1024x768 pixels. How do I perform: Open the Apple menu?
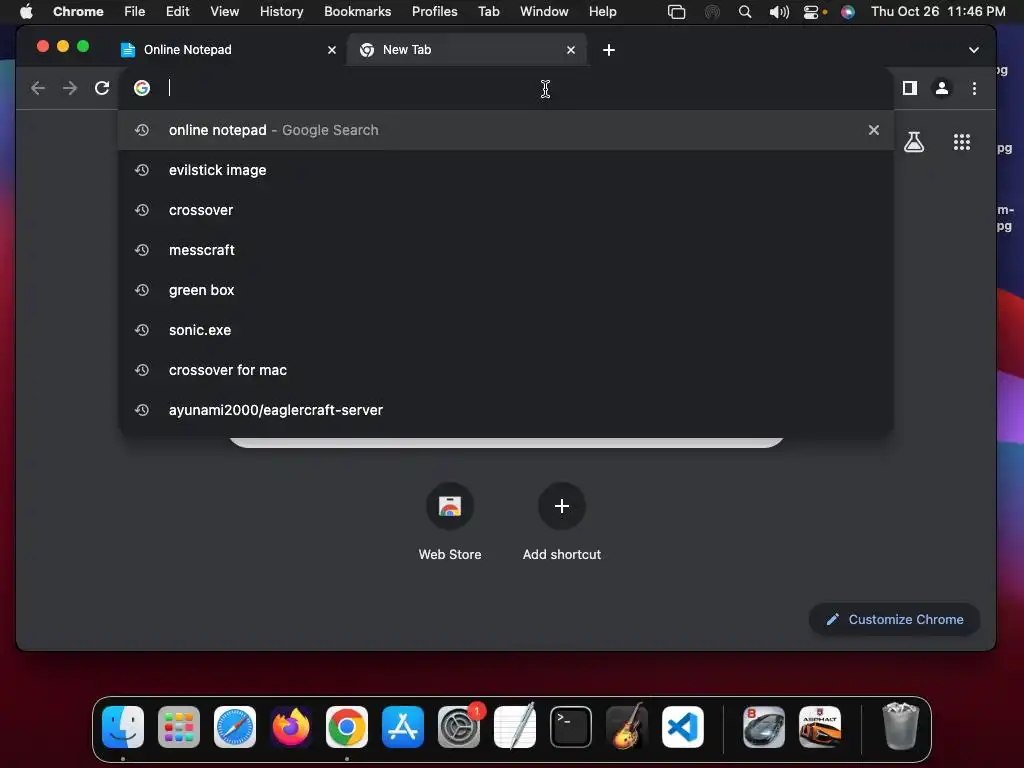tap(26, 12)
